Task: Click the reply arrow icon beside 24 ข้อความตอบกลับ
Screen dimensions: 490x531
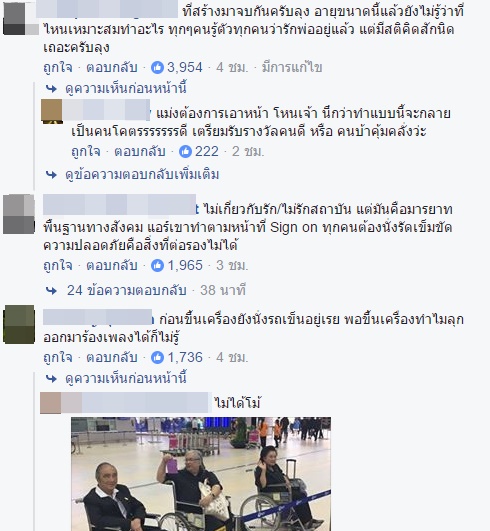Action: tap(51, 291)
